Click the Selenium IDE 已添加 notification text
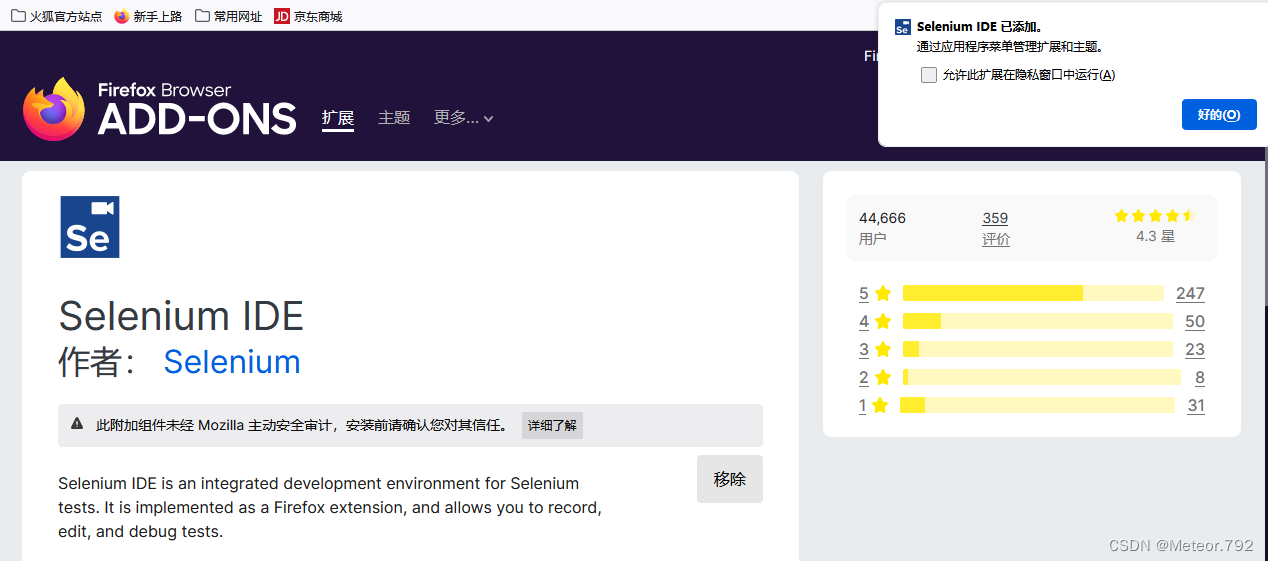This screenshot has width=1268, height=561. click(x=980, y=27)
